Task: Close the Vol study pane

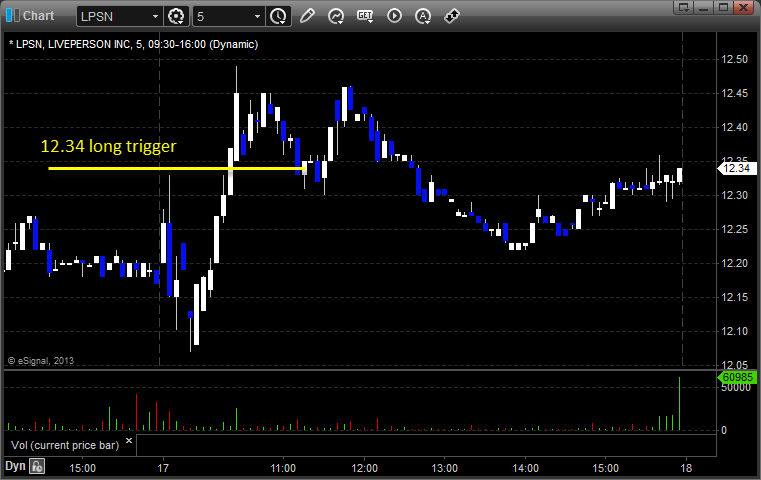Action: coord(129,441)
